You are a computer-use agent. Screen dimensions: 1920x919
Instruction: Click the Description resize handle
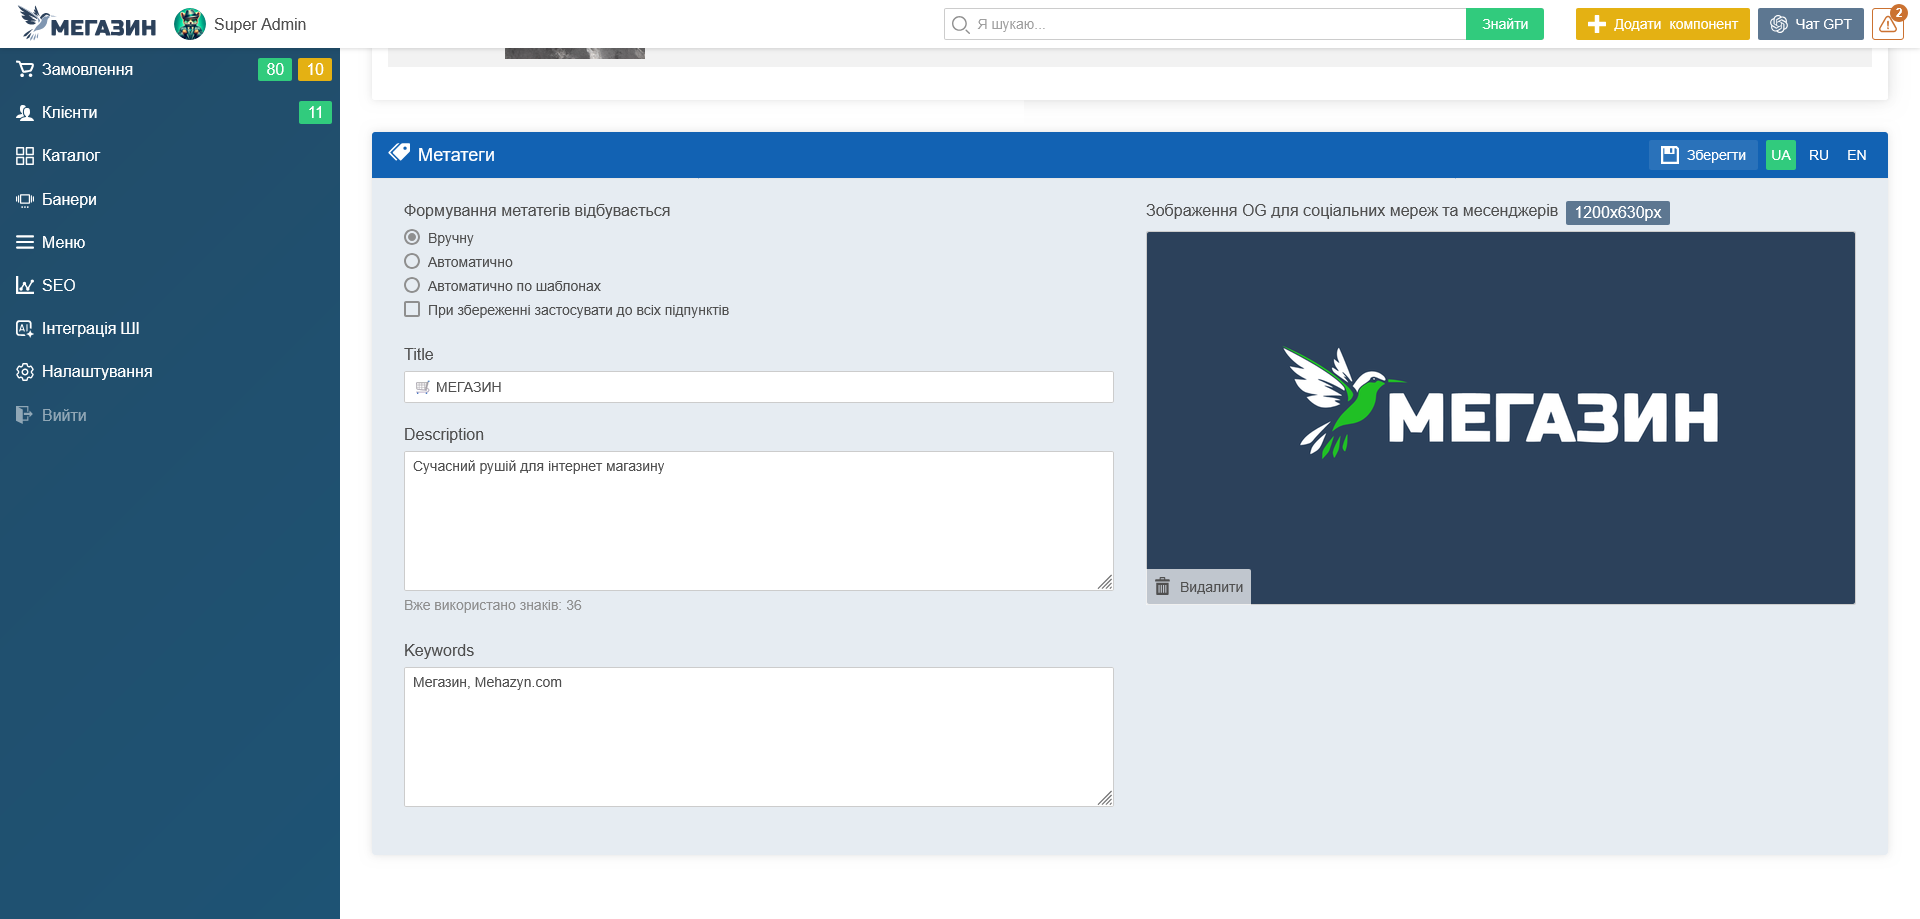click(x=1105, y=582)
